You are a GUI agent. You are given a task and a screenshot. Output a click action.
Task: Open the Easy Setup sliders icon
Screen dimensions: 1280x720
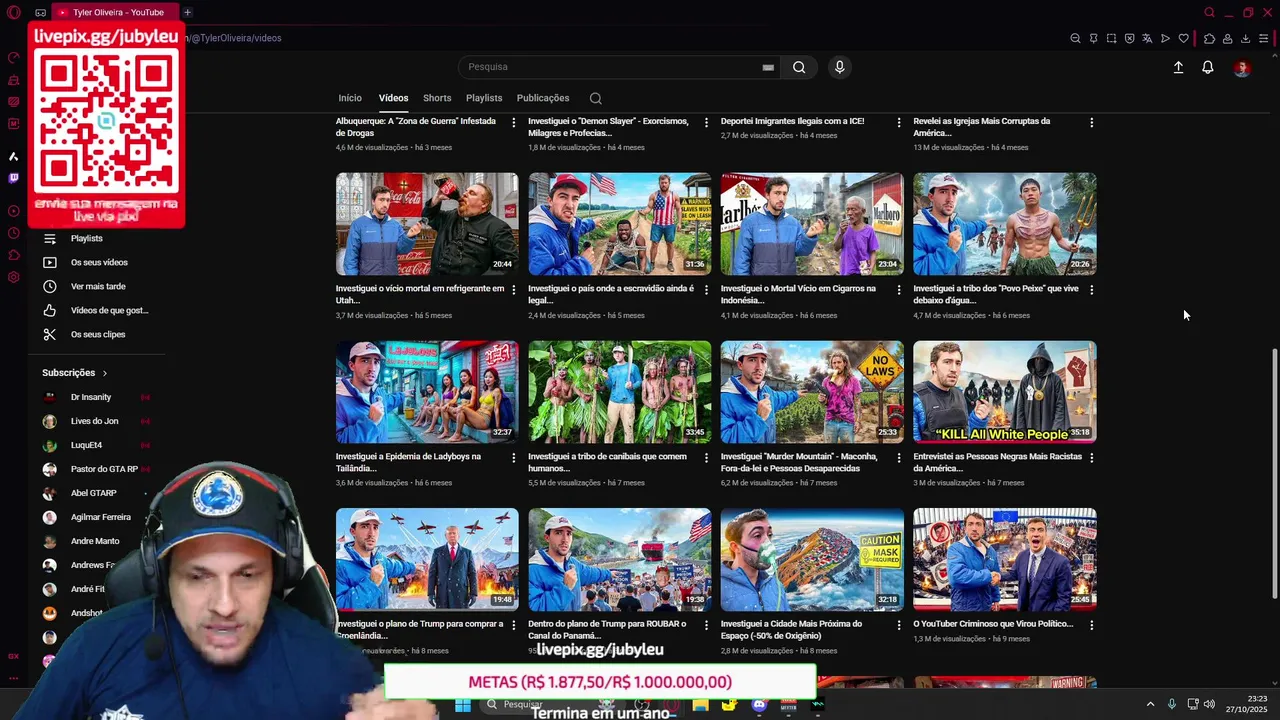[1263, 38]
